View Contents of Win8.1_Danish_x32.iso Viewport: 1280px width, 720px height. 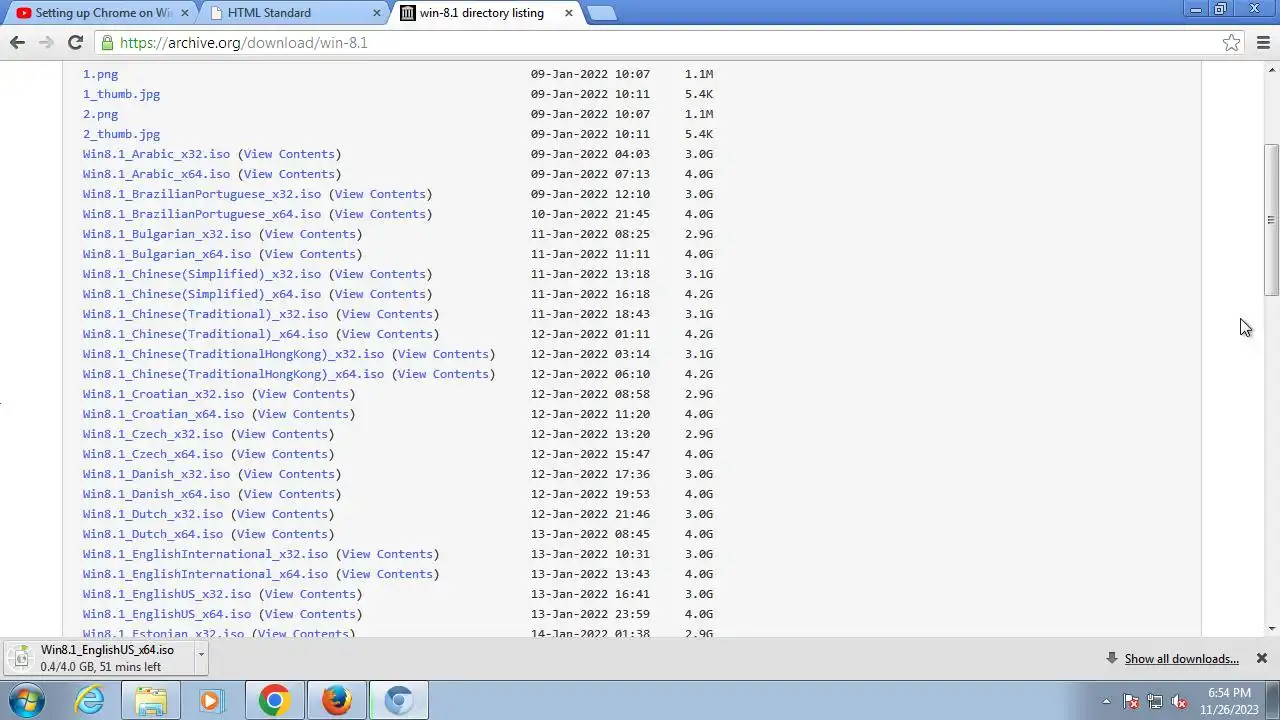[x=289, y=474]
